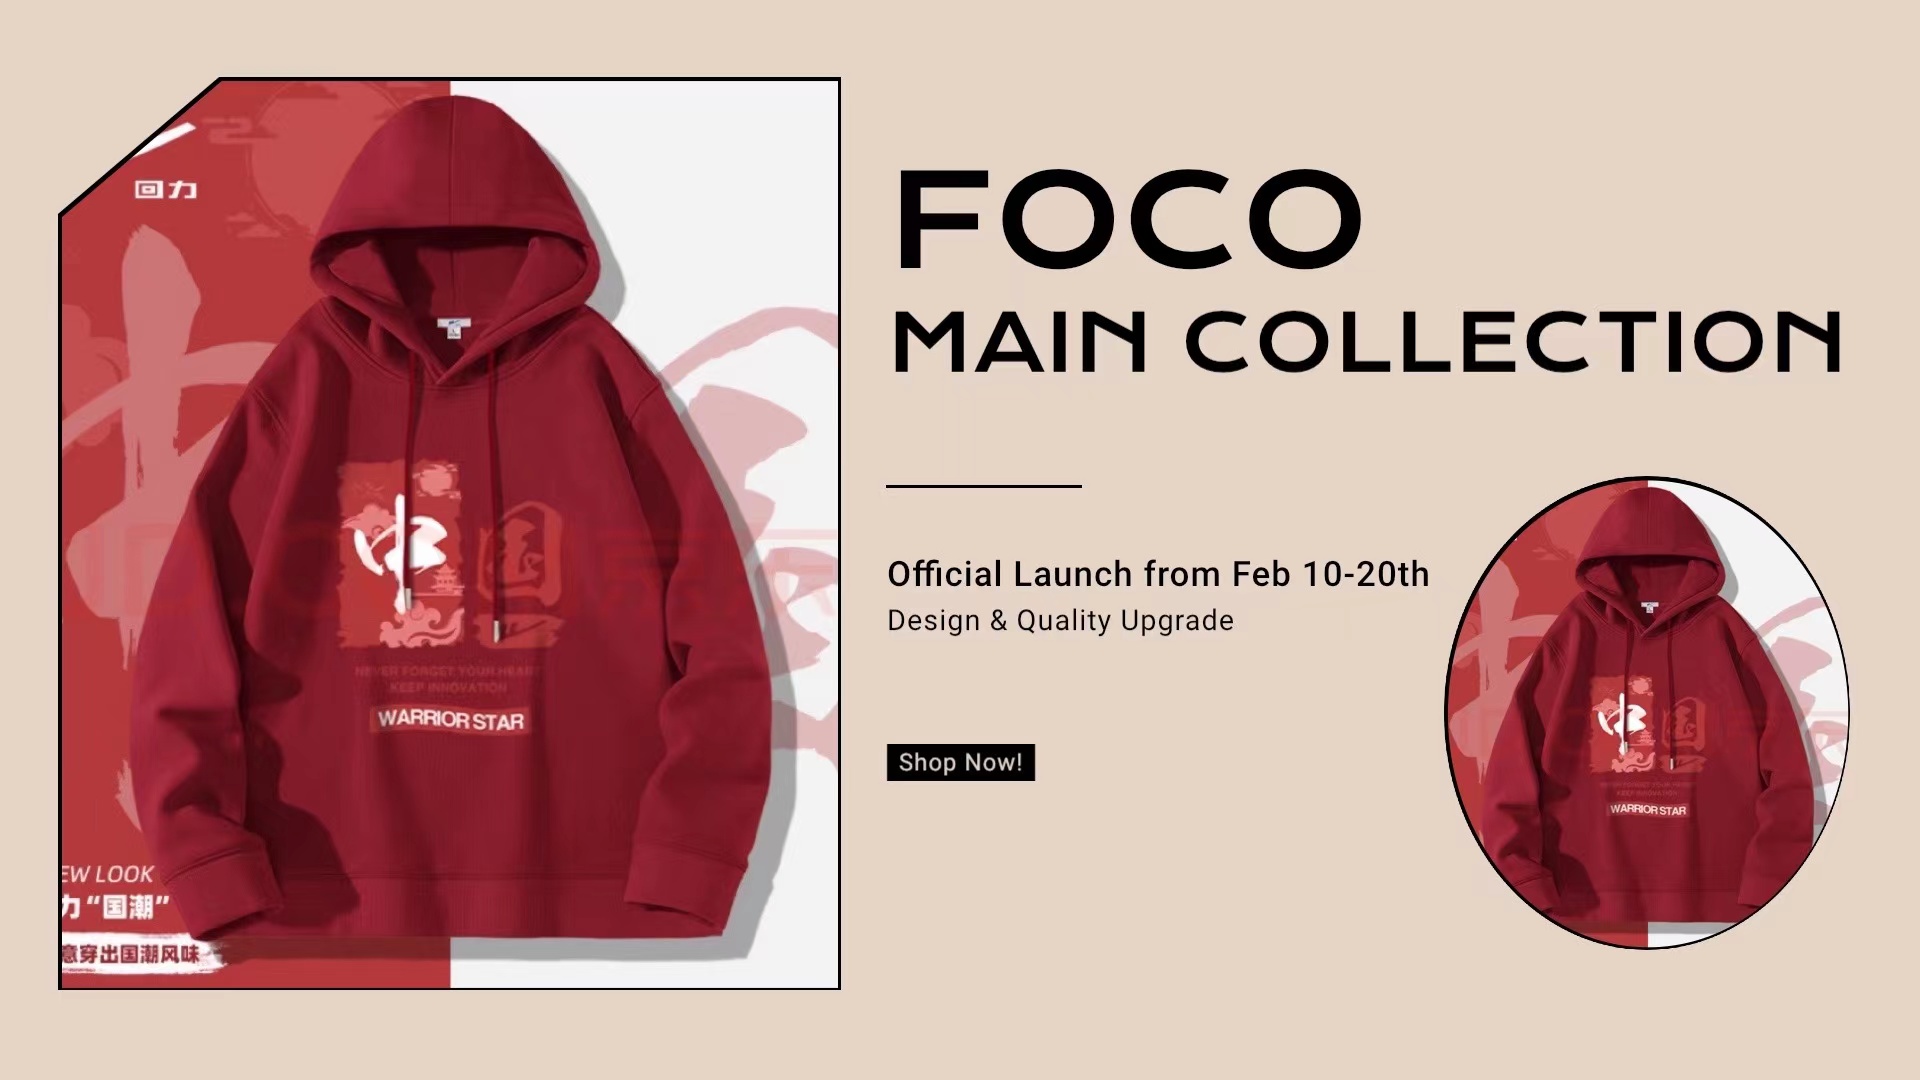Click the 回力 logo on the large photo
The height and width of the screenshot is (1080, 1920).
166,189
